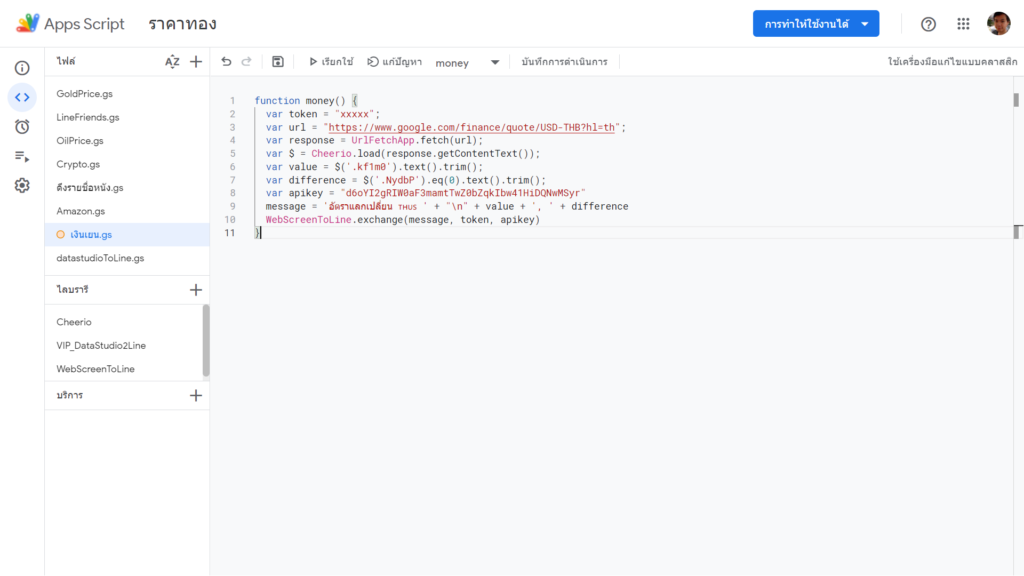The width and height of the screenshot is (1024, 576).
Task: Click the Undo arrow in toolbar
Action: click(226, 61)
